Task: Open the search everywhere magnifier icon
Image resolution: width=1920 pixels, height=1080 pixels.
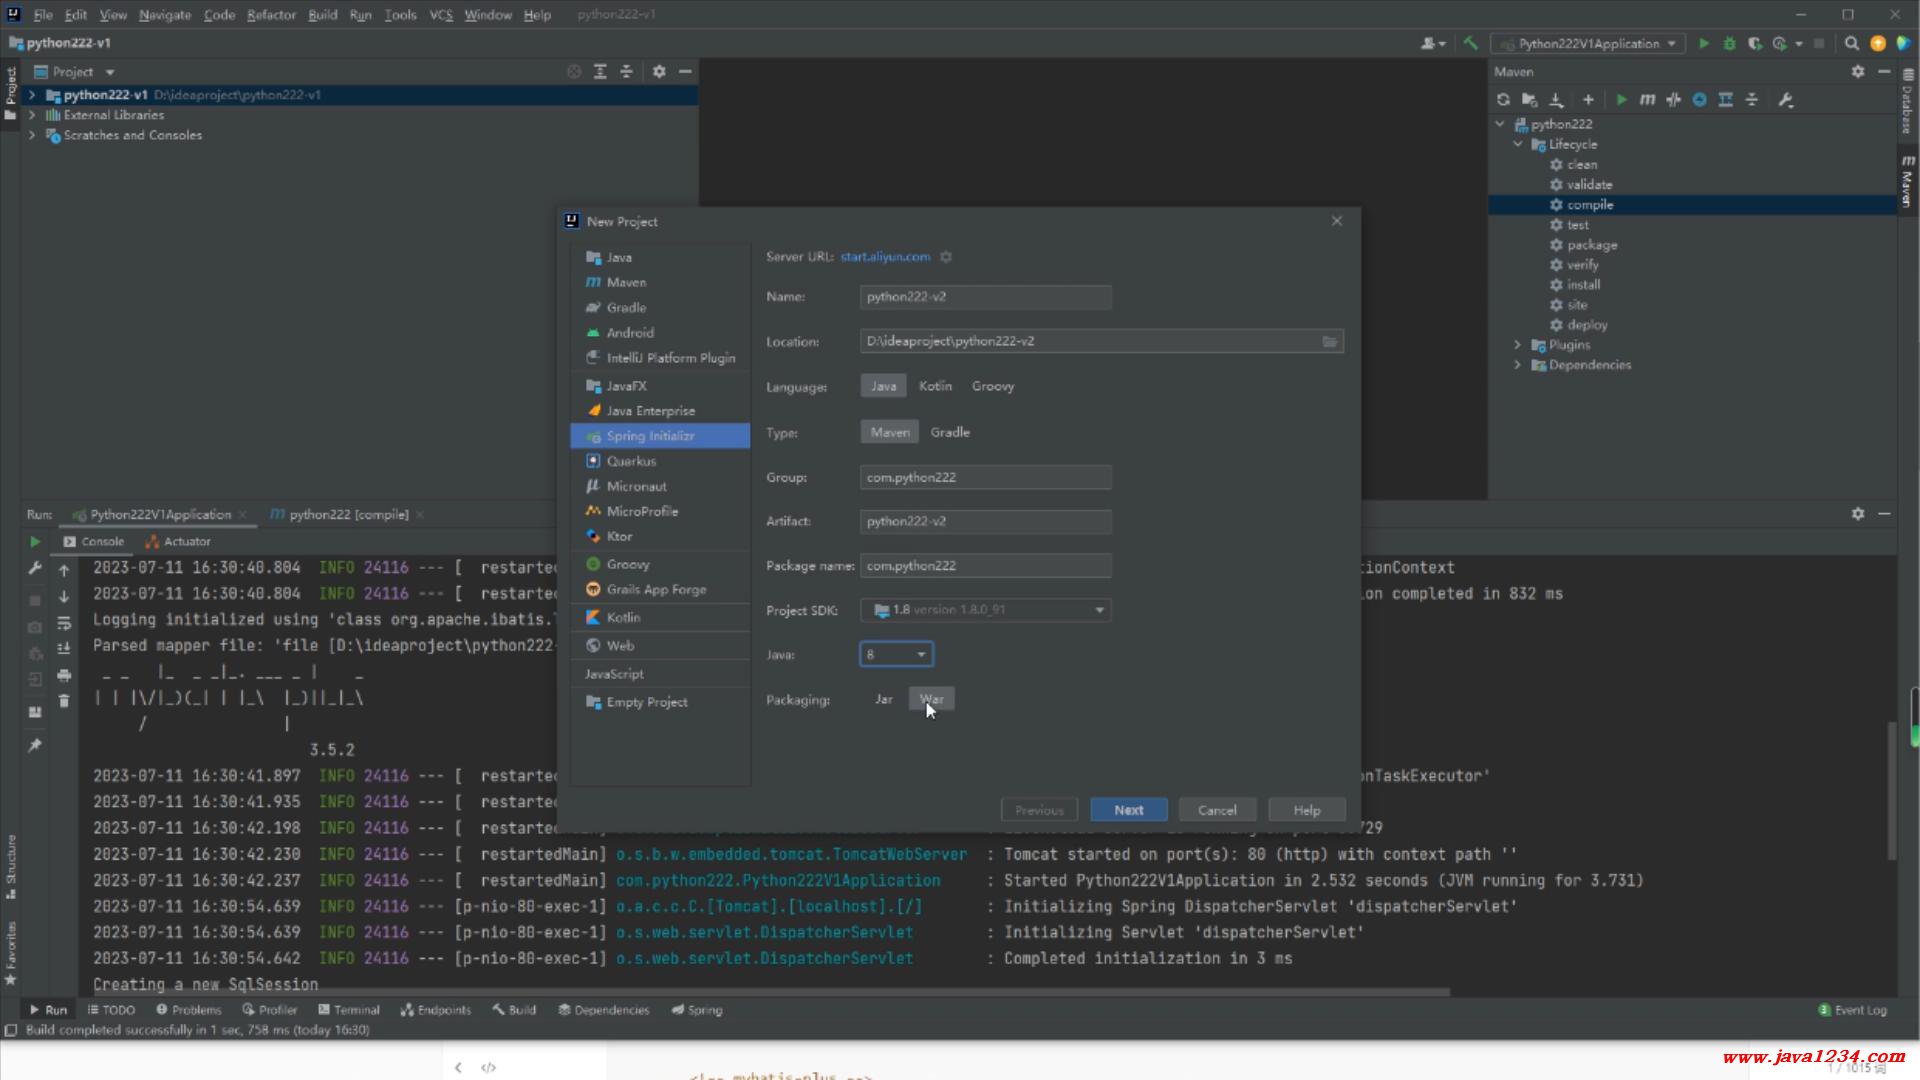Action: [x=1851, y=43]
